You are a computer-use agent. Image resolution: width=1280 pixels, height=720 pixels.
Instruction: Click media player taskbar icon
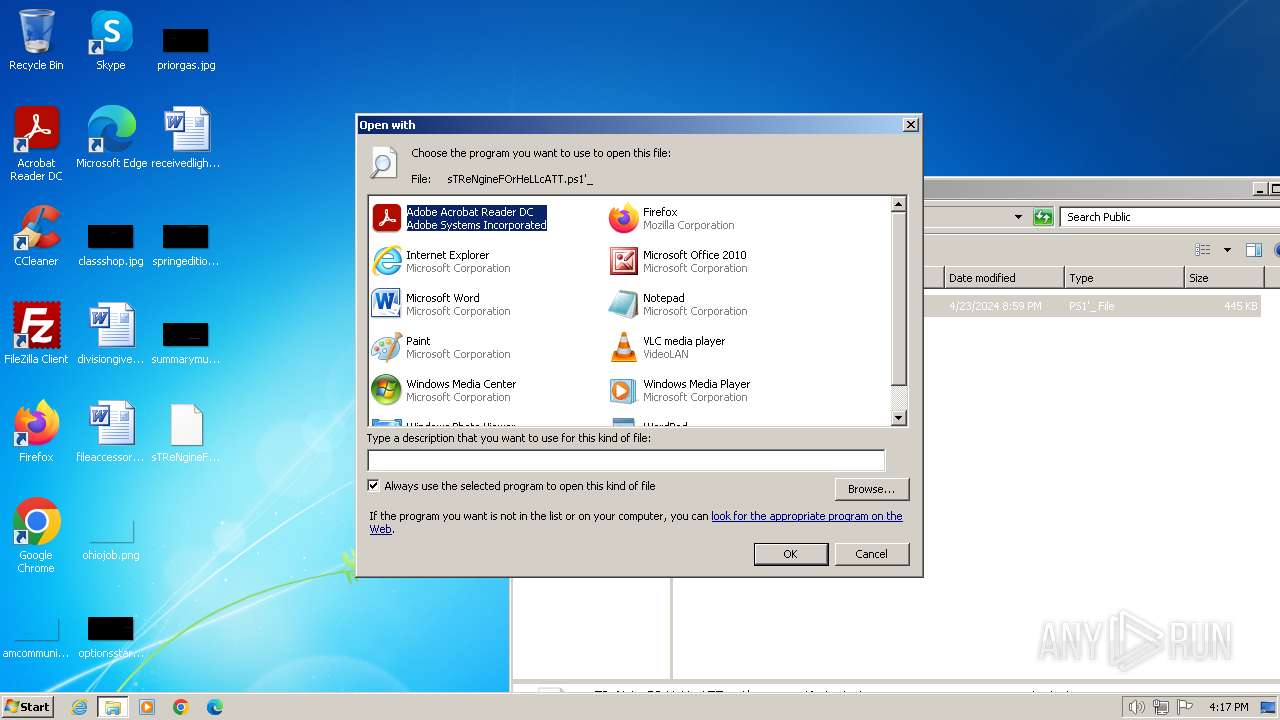click(x=147, y=707)
